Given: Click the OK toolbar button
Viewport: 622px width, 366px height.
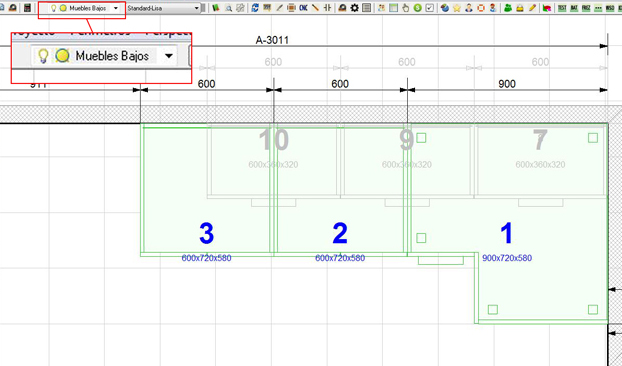Looking at the screenshot, I should coord(303,8).
